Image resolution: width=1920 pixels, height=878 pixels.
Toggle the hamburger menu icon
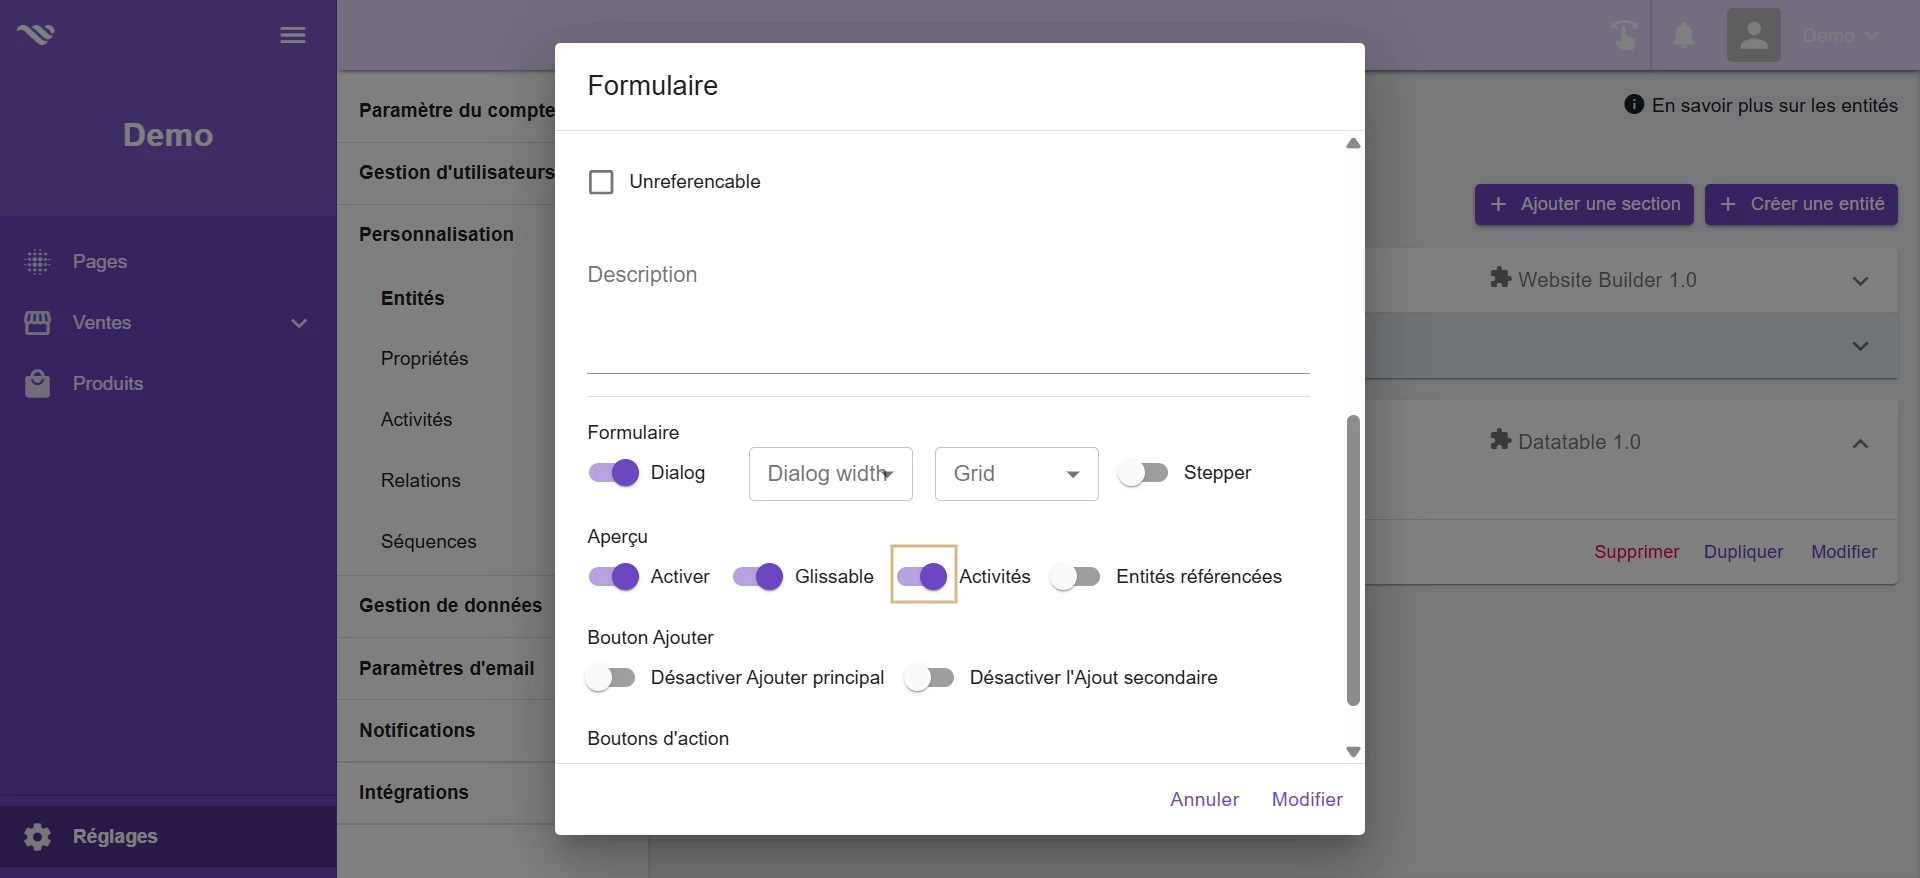[293, 36]
